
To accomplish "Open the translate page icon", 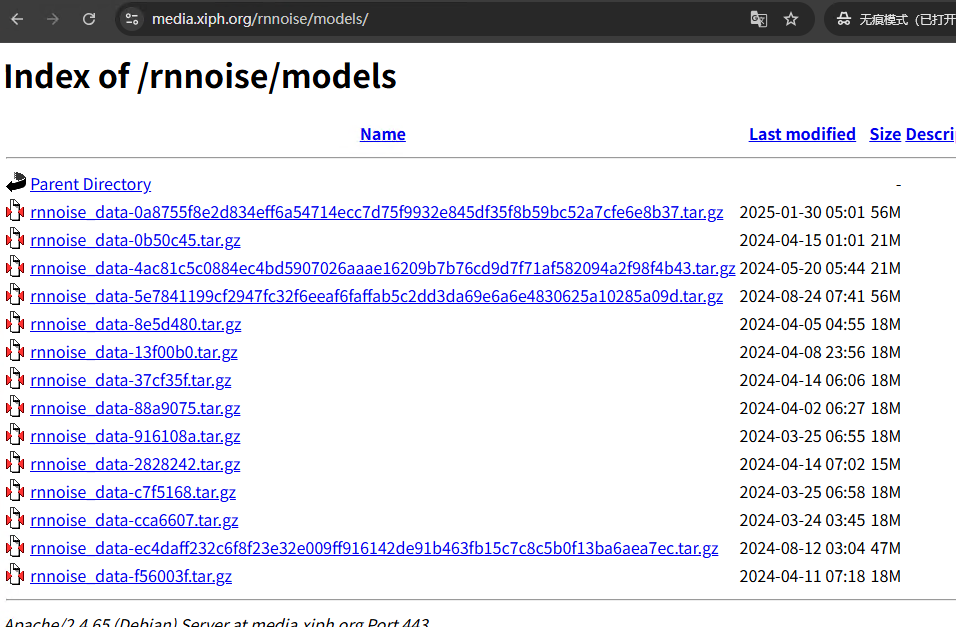I will (x=759, y=19).
